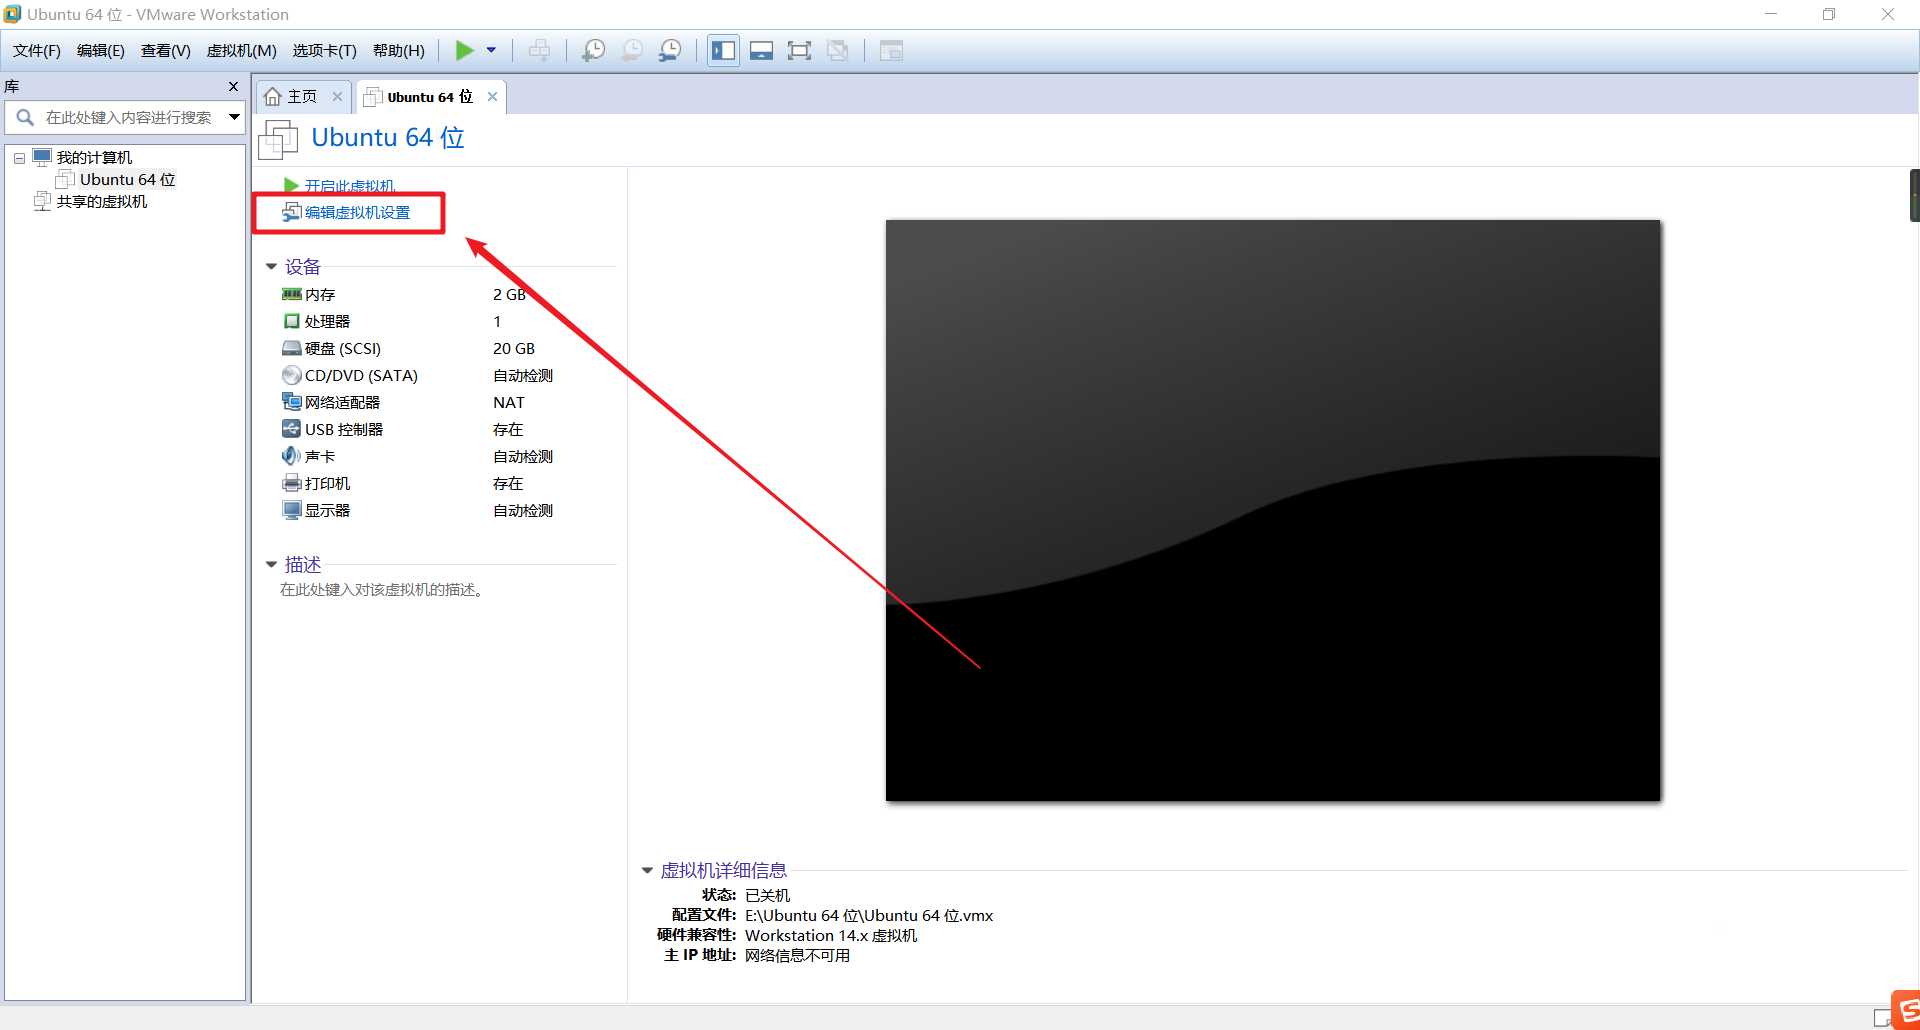Image resolution: width=1920 pixels, height=1030 pixels.
Task: Click the 硬盘 (SCSI) disk icon
Action: click(x=292, y=349)
